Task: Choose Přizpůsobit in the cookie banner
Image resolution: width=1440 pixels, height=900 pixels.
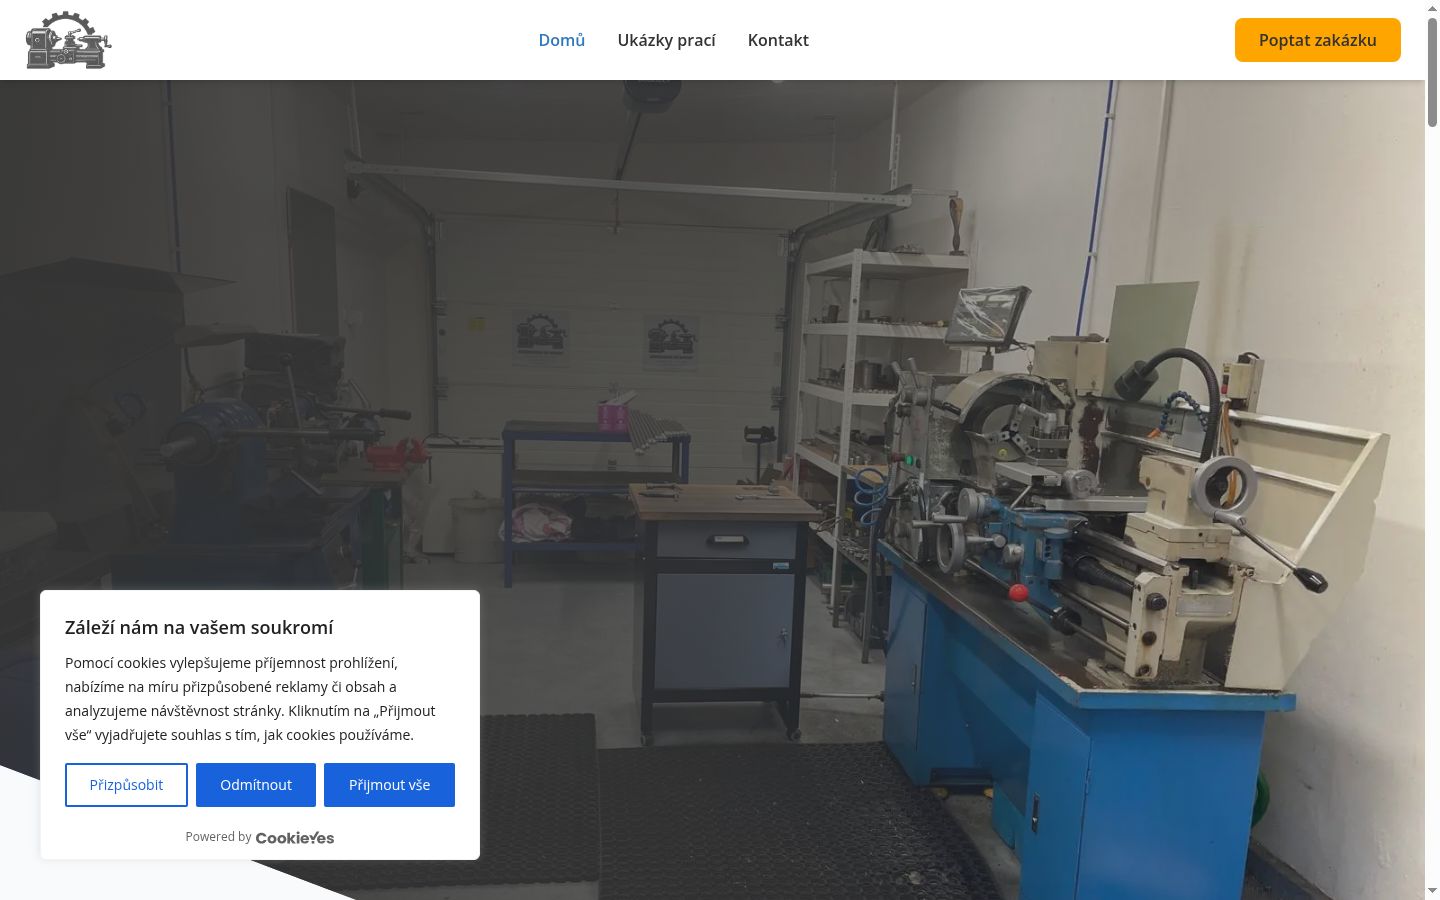Action: [126, 785]
